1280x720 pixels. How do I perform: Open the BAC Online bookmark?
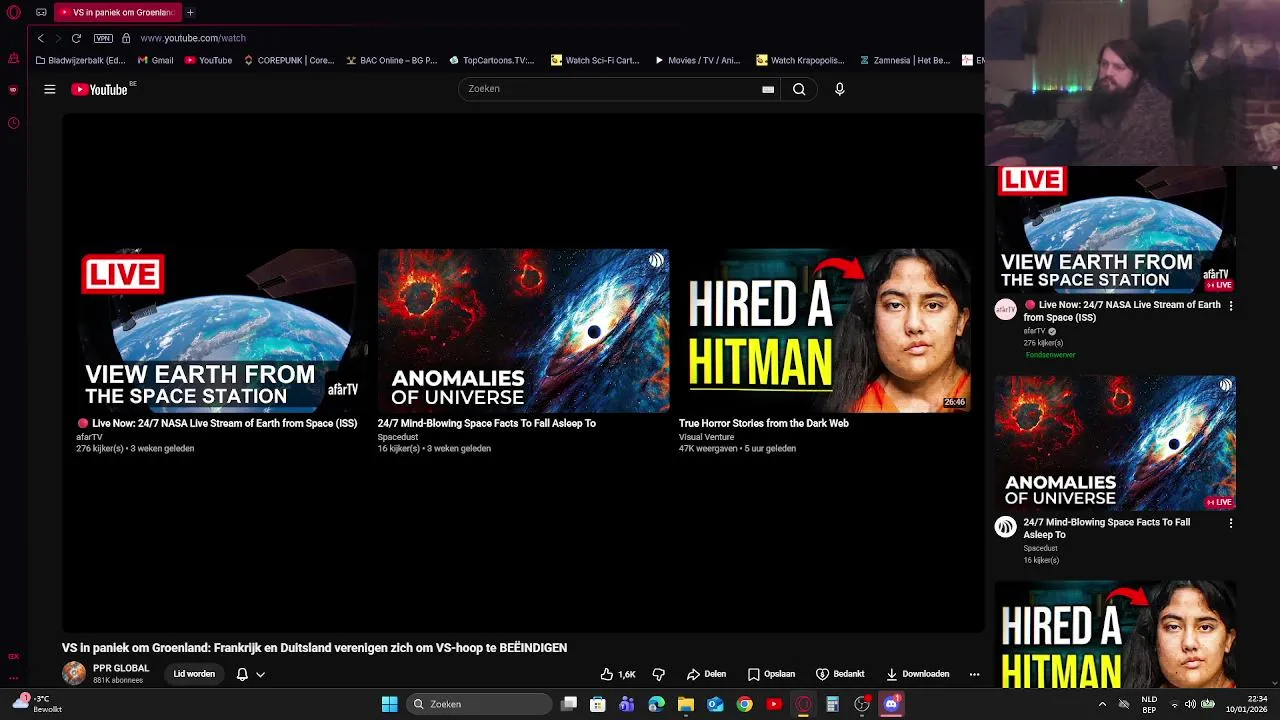(x=392, y=60)
